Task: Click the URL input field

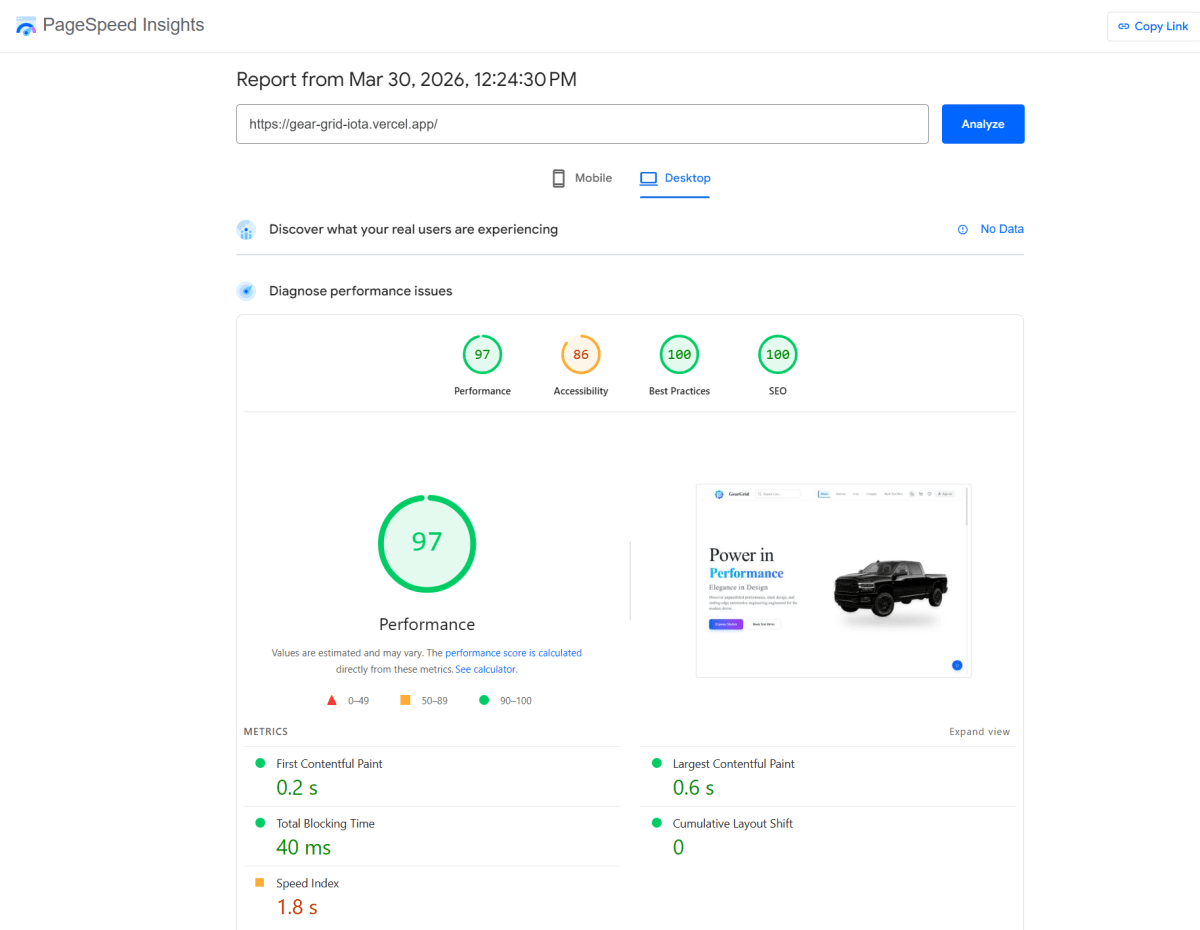Action: tap(582, 124)
